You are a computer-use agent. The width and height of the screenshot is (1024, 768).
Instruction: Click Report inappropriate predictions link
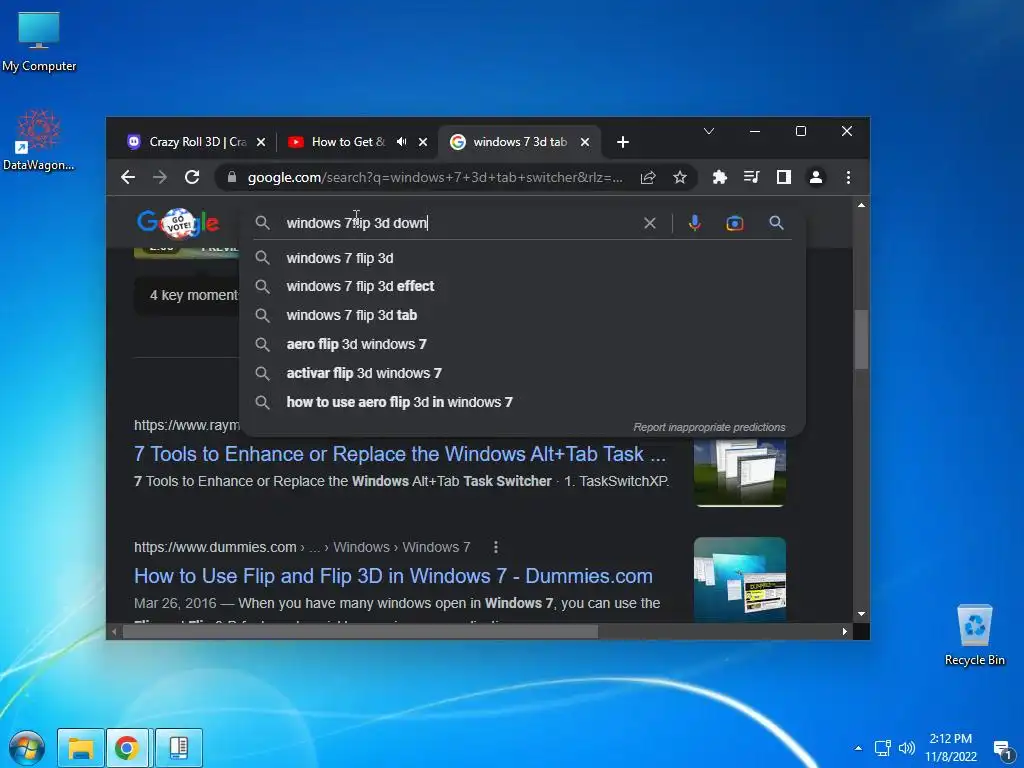(x=709, y=427)
